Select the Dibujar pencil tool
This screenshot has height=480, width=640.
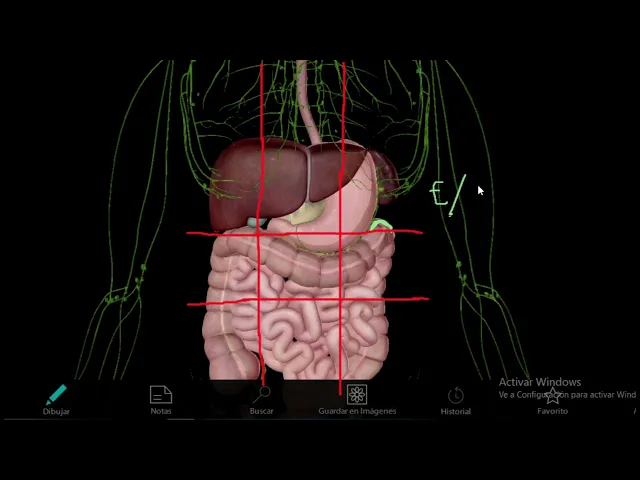click(57, 394)
